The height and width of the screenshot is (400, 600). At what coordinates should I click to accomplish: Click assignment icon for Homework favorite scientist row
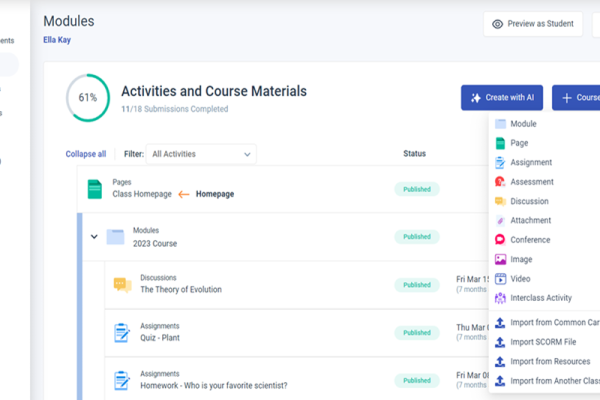point(122,380)
